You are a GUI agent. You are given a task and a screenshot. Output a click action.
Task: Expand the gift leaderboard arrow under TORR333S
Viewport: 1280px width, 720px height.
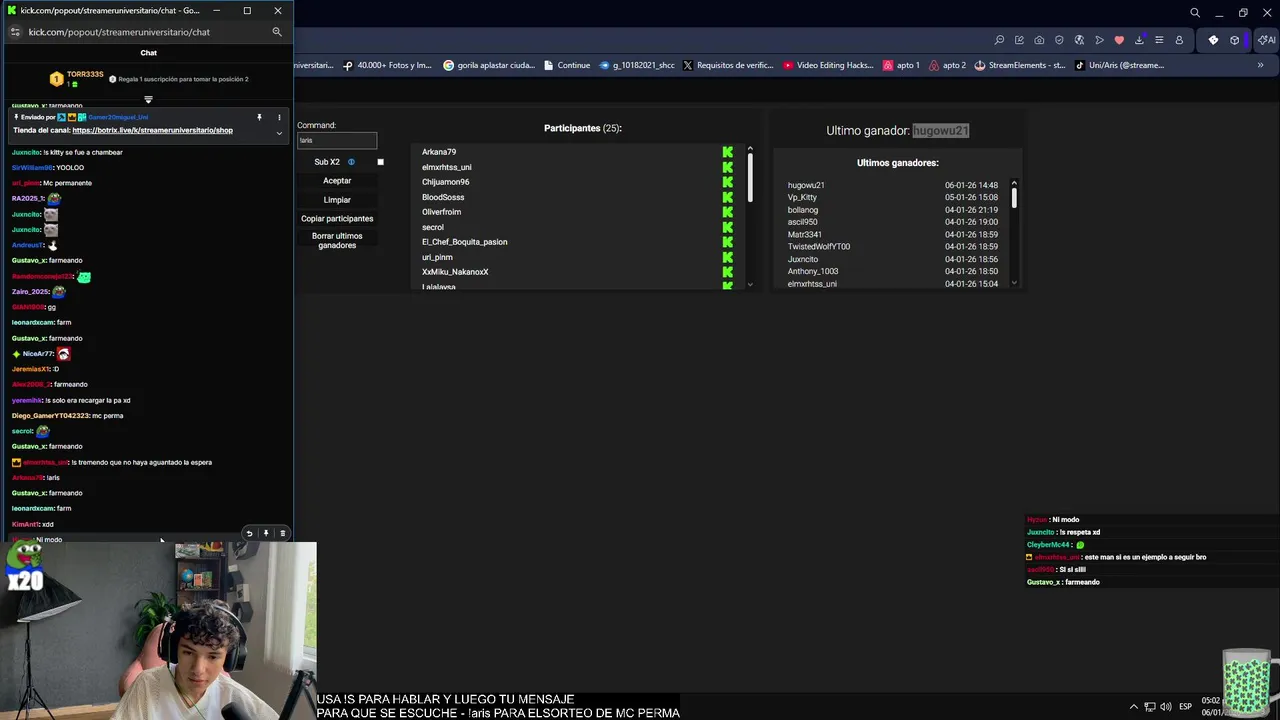click(x=148, y=99)
